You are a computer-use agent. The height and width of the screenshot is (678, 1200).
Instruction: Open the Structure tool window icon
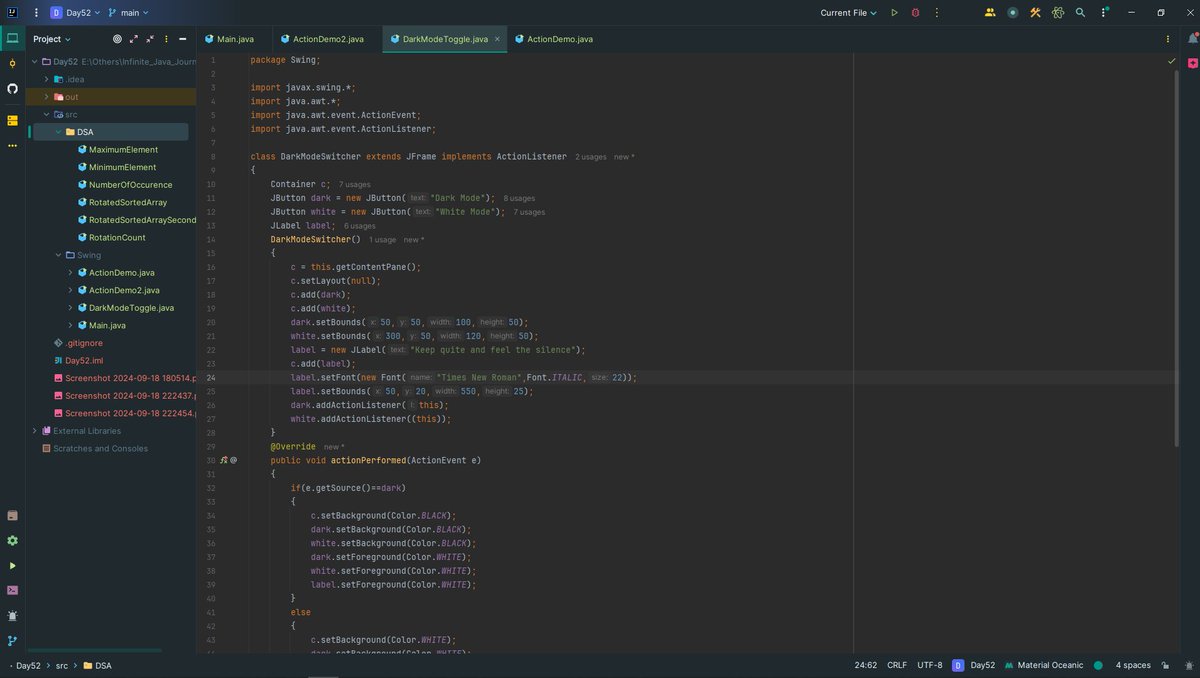(x=12, y=120)
